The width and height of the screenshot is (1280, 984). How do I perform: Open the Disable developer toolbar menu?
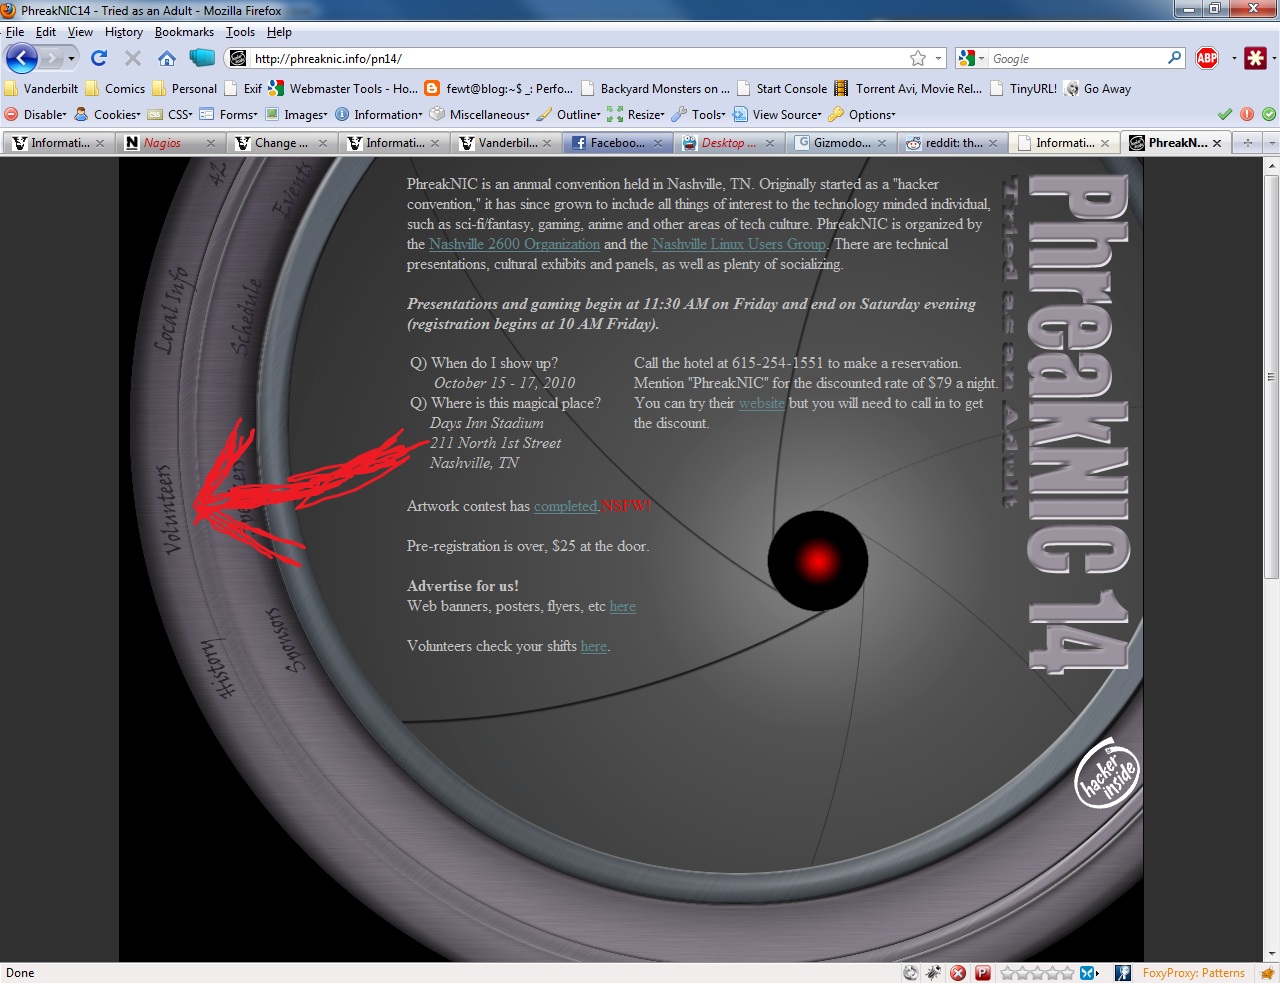tap(36, 114)
